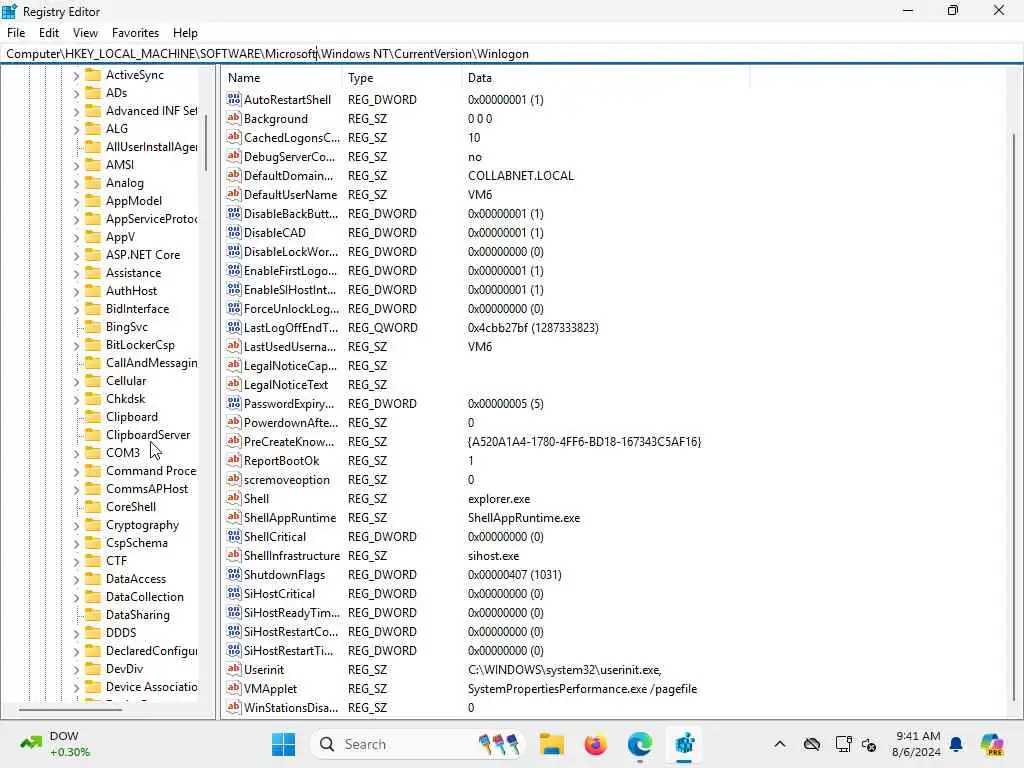This screenshot has height=768, width=1024.
Task: Click the Background string value icon
Action: coord(234,118)
